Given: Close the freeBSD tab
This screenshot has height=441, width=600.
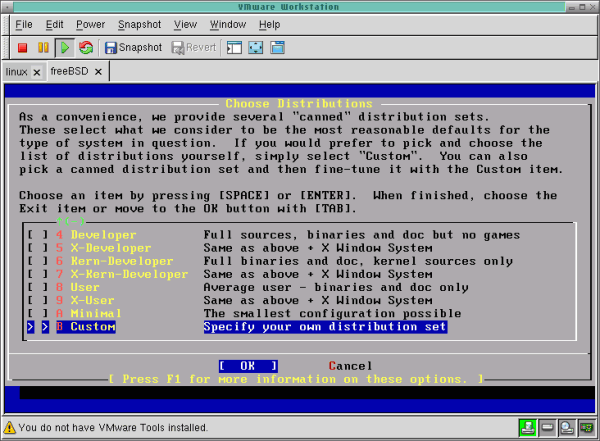Looking at the screenshot, I should (x=98, y=72).
